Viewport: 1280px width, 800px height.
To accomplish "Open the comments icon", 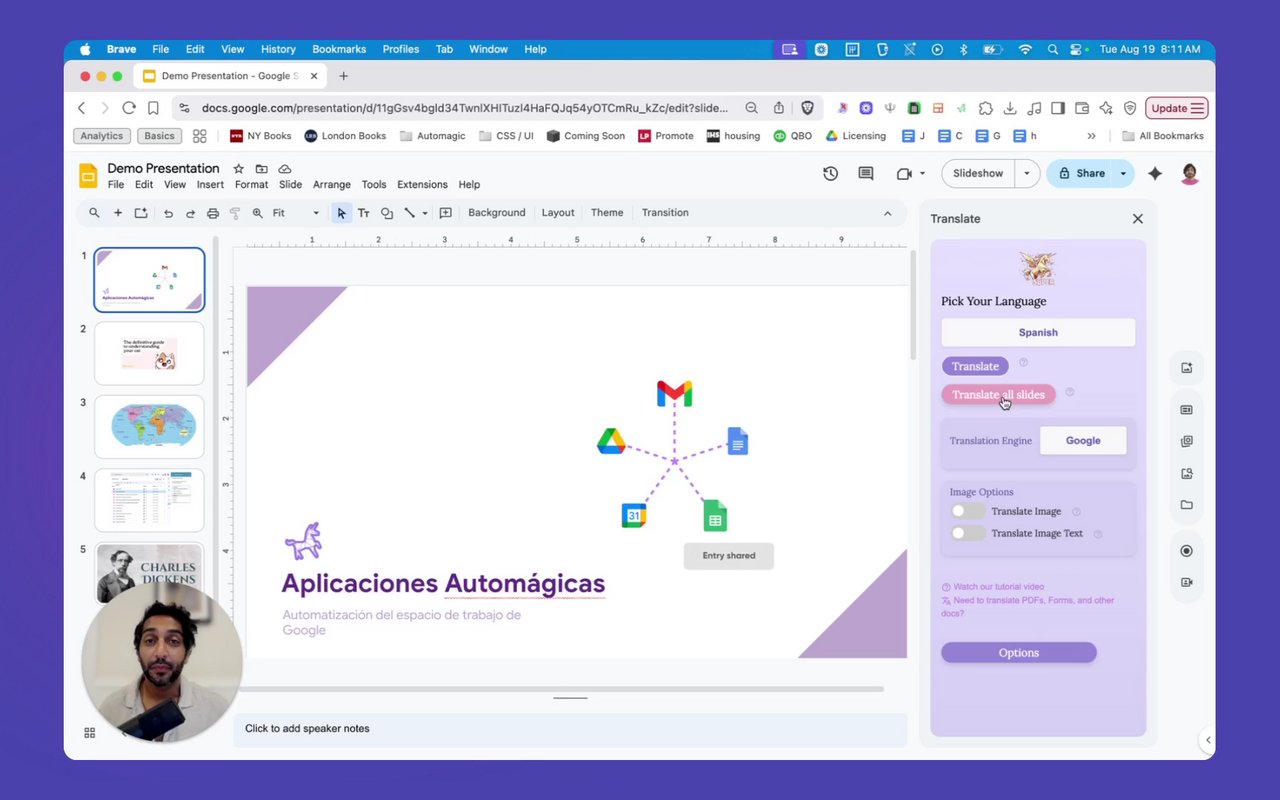I will tap(866, 173).
